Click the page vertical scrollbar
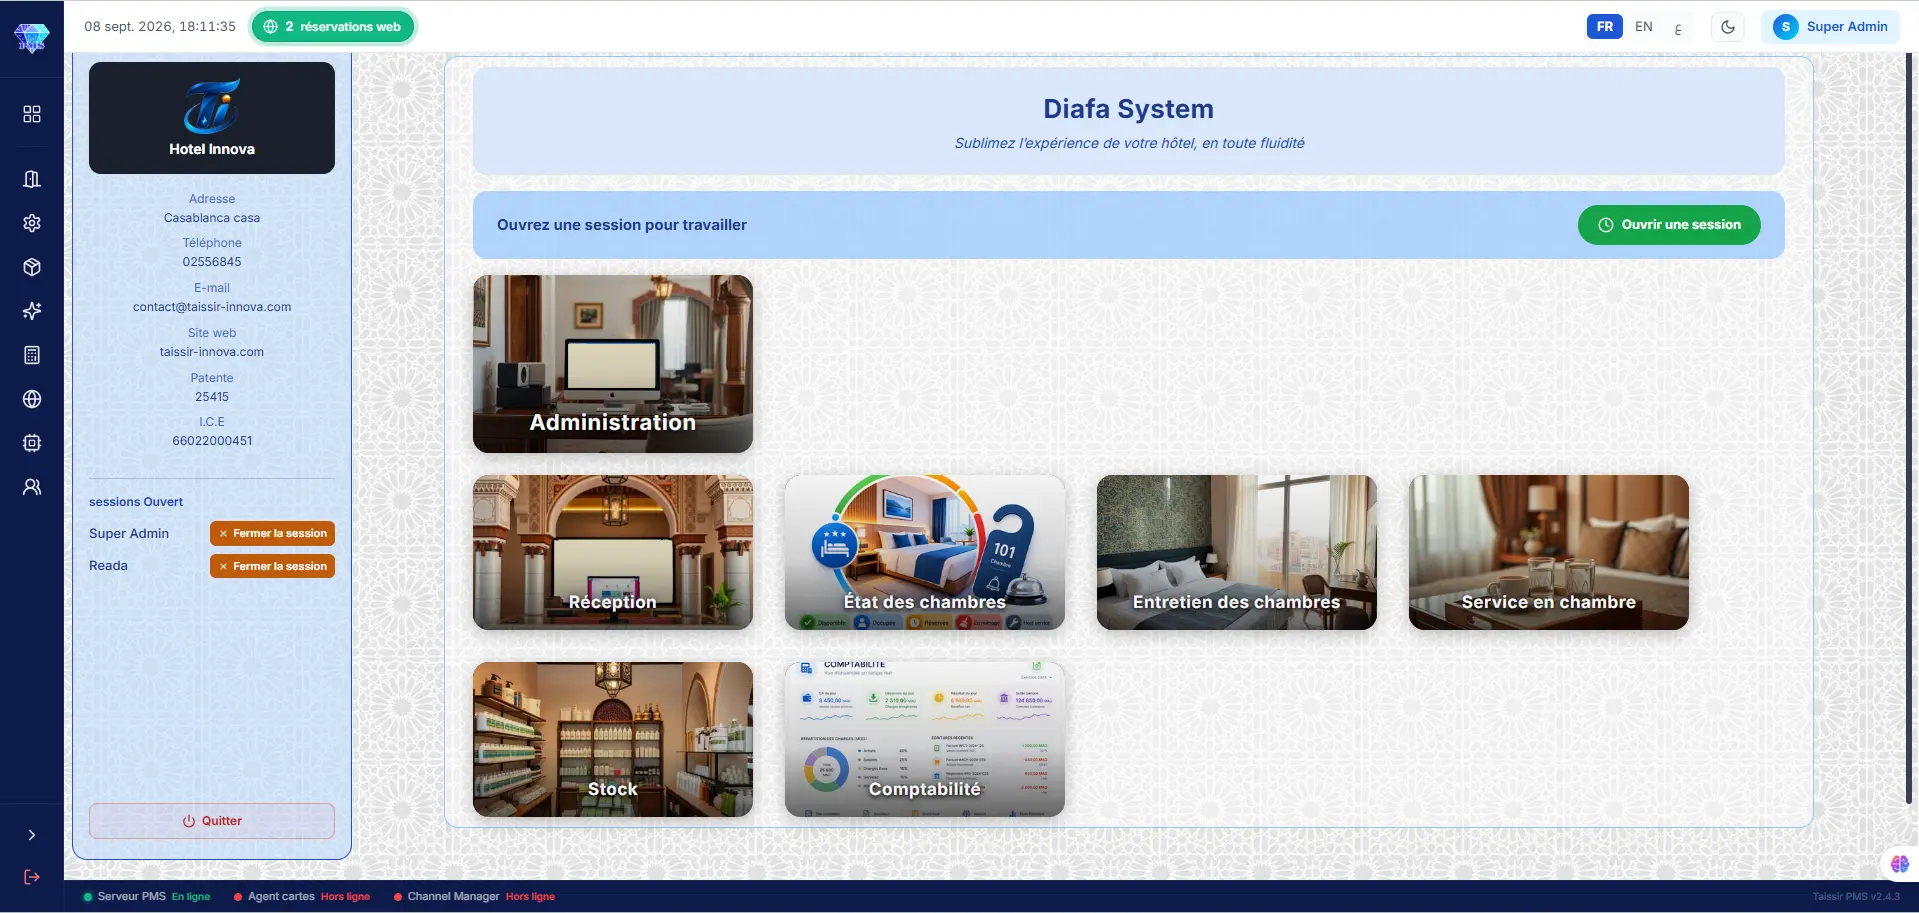The image size is (1919, 913). coord(1911,430)
